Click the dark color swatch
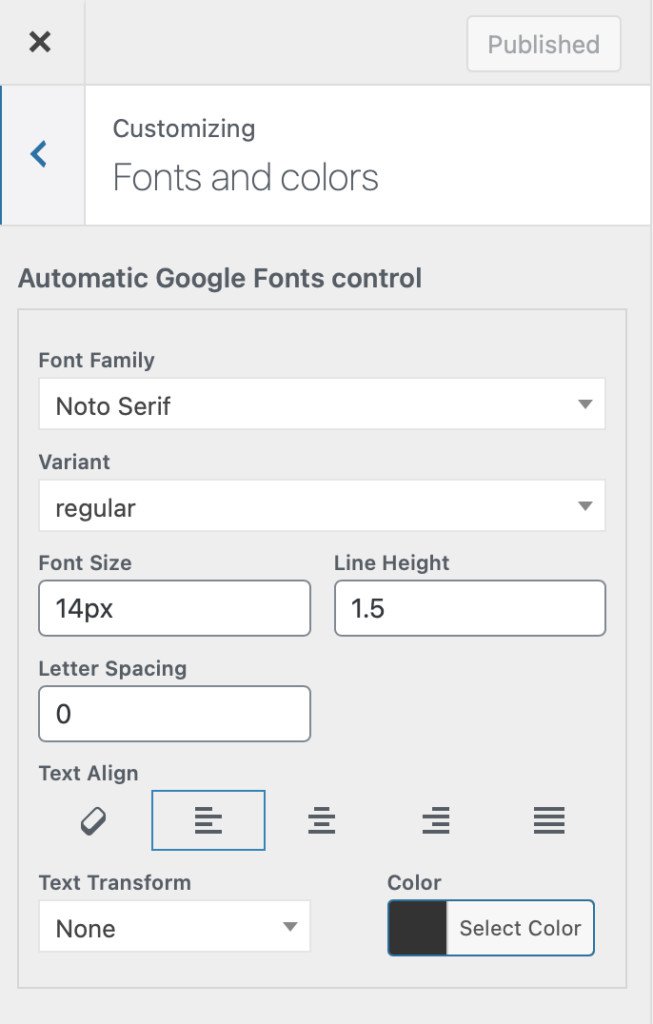Screen dimensions: 653x1024 pyautogui.click(x=417, y=927)
